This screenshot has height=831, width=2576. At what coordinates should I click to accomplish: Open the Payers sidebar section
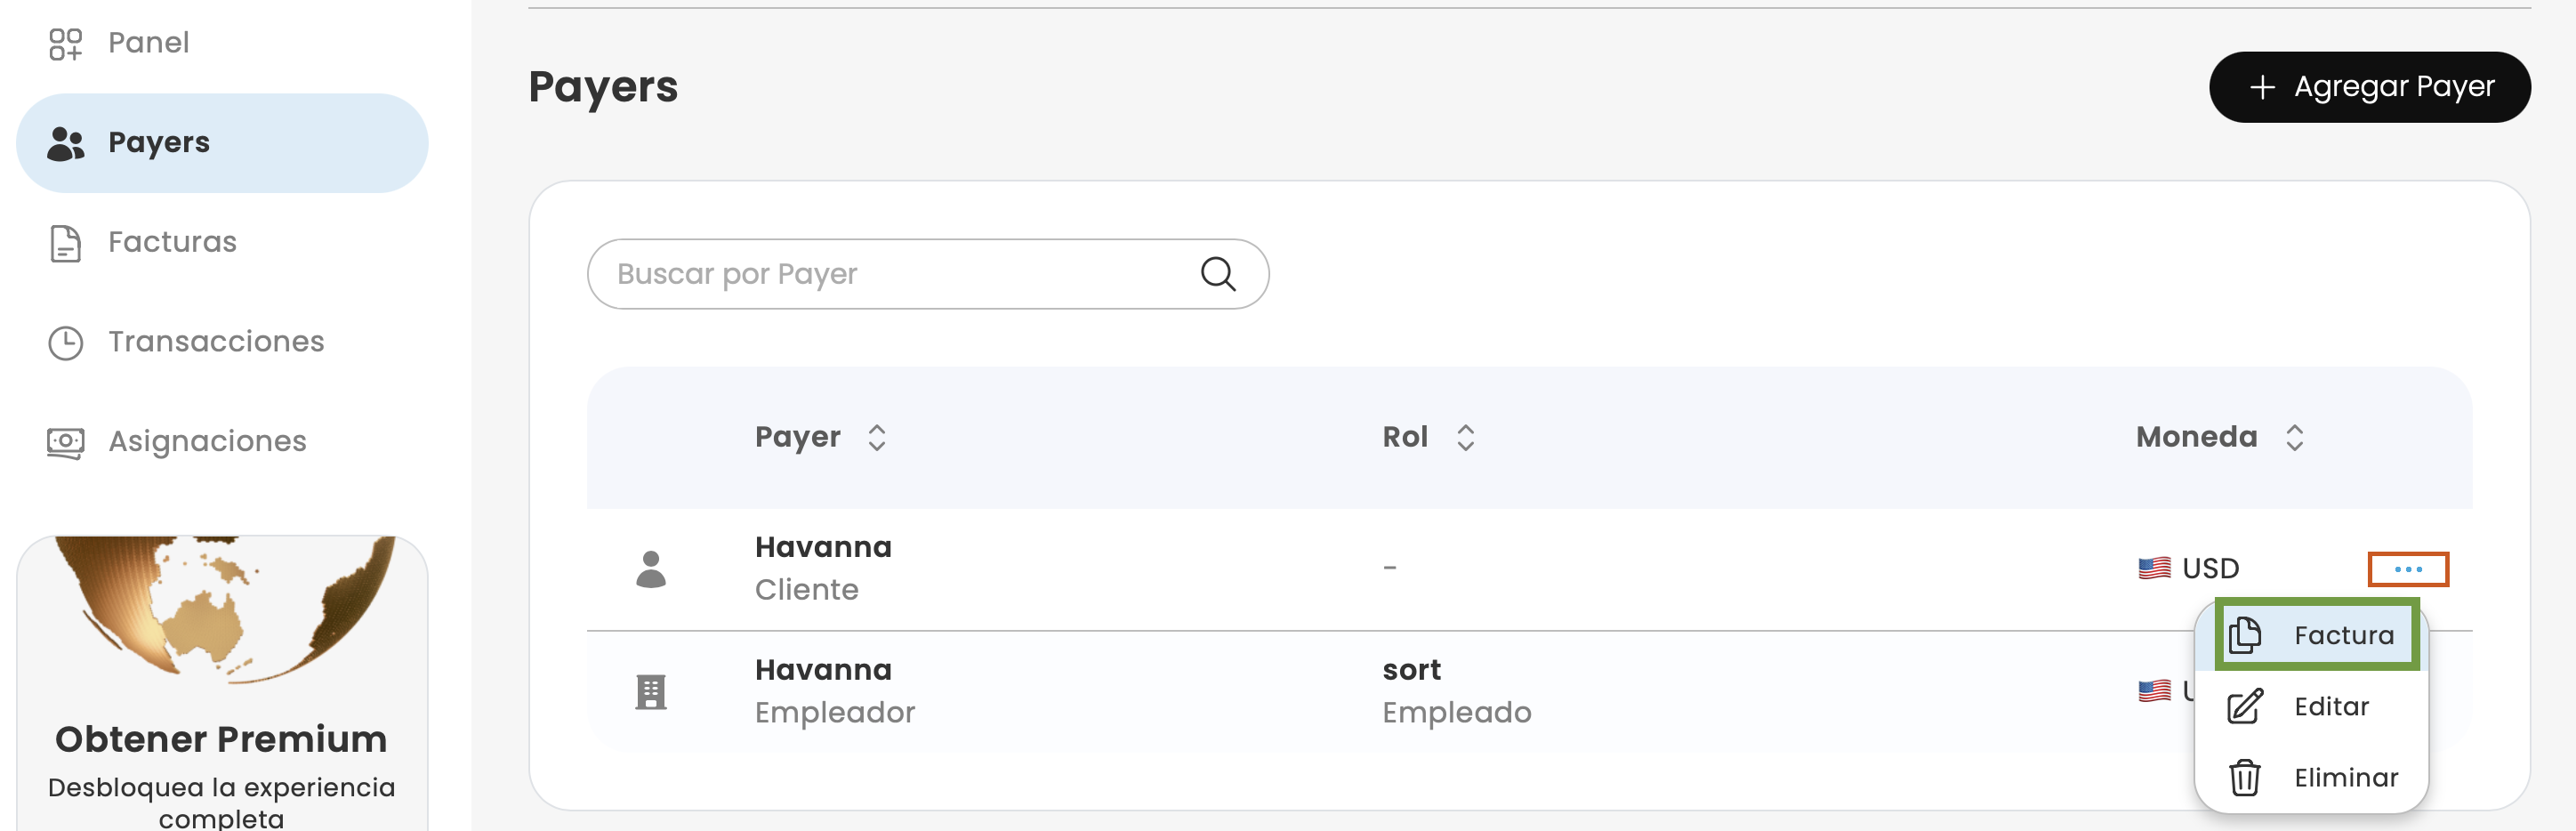tap(222, 143)
